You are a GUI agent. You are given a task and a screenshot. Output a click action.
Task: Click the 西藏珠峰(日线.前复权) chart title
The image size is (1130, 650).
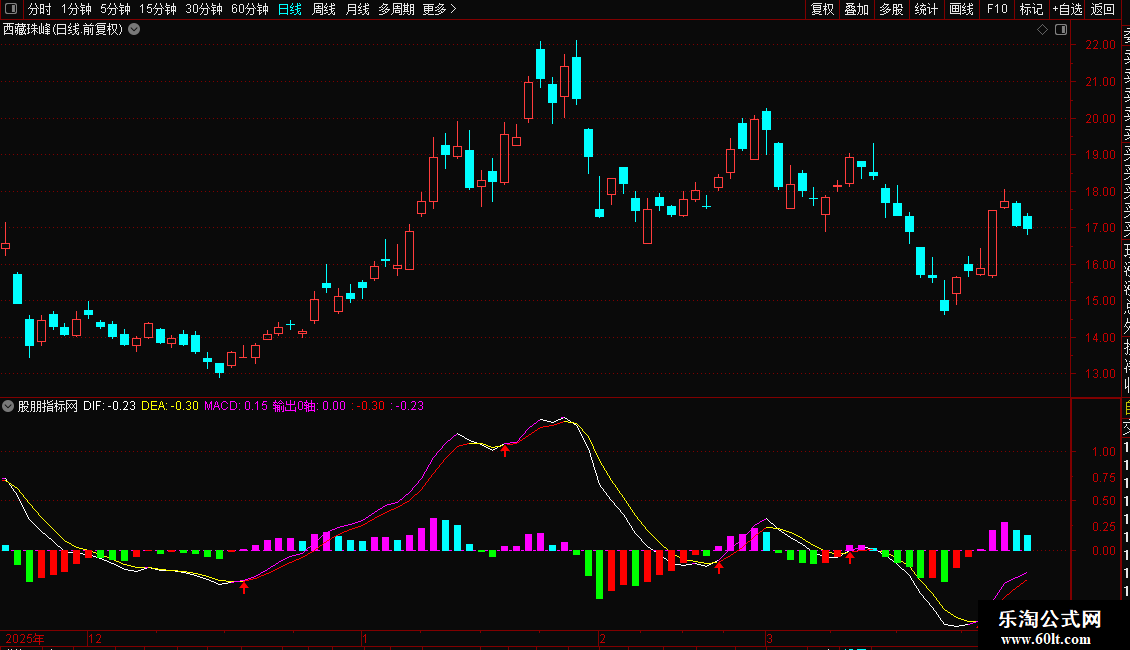(63, 30)
